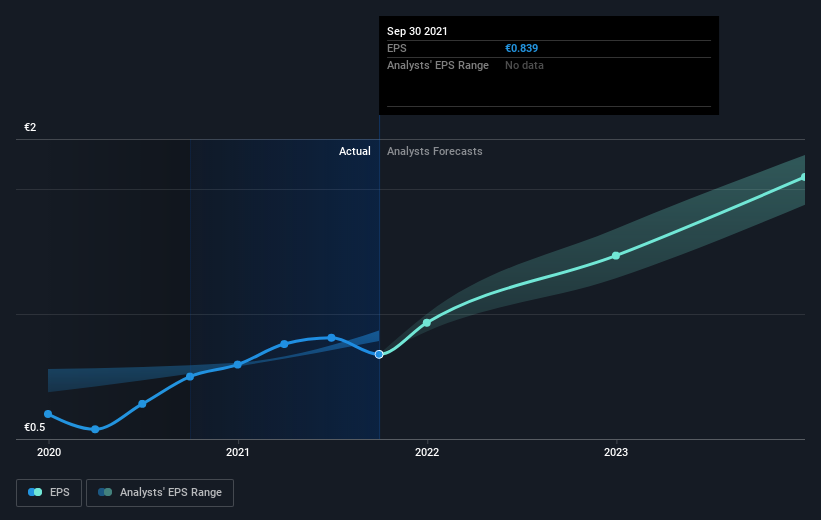This screenshot has height=520, width=821.
Task: Select the 2023 forecast EPS data point
Action: (616, 256)
